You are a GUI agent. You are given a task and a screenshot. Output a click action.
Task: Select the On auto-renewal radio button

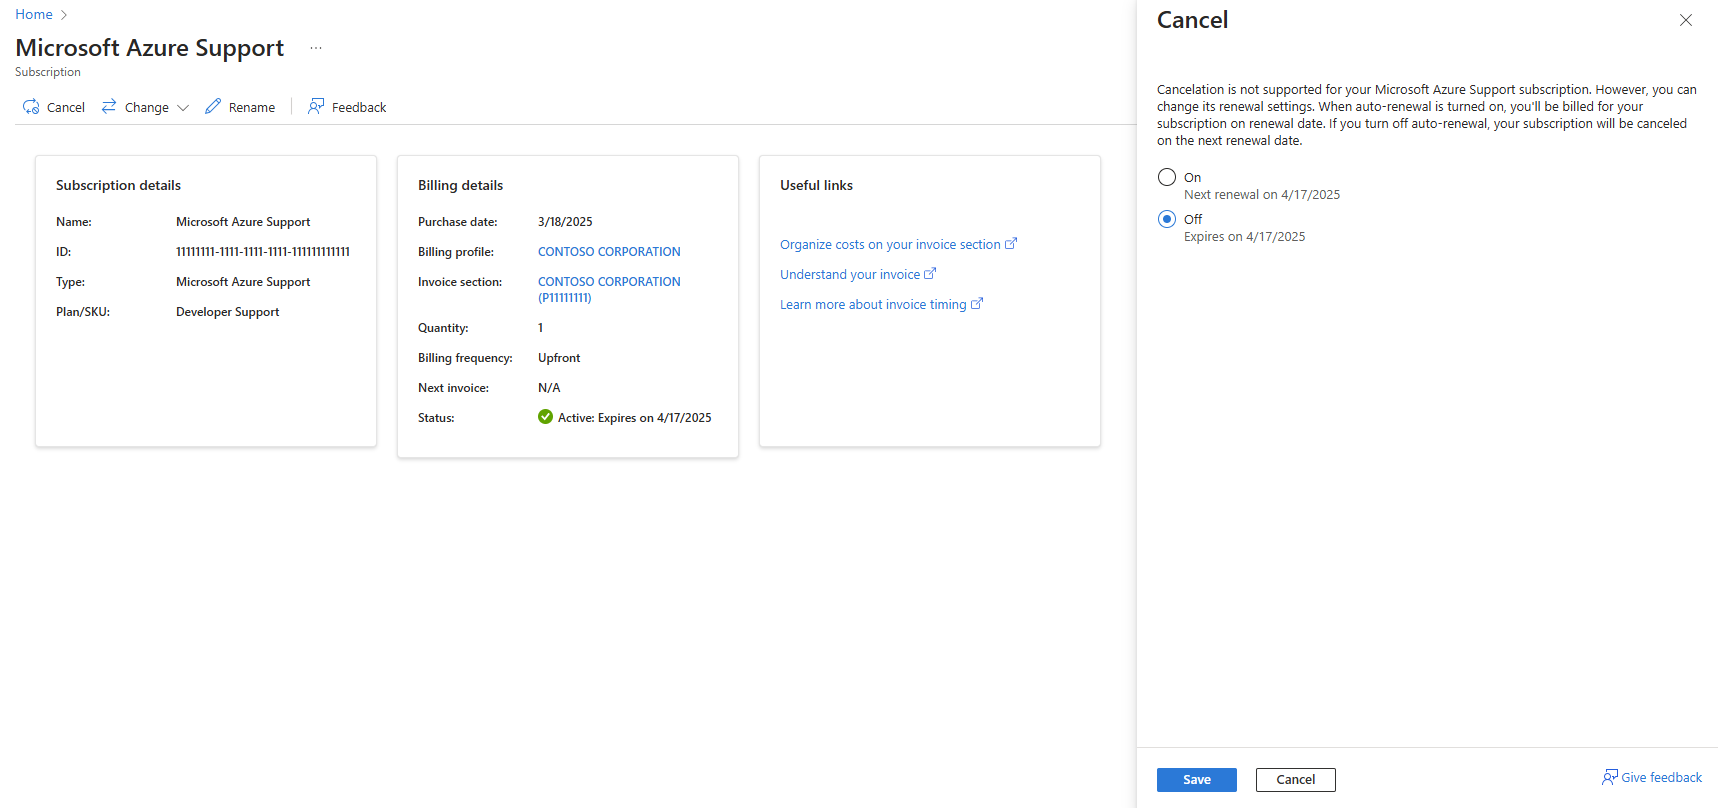coord(1166,177)
